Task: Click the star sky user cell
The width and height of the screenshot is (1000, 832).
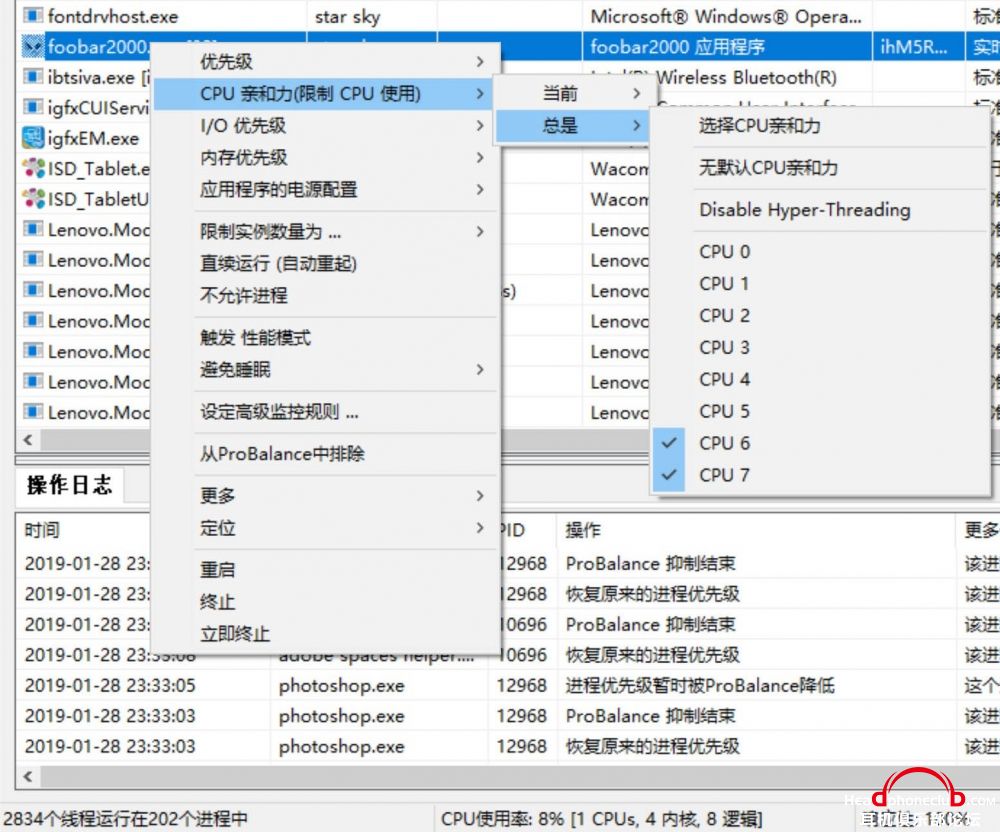Action: tap(347, 16)
